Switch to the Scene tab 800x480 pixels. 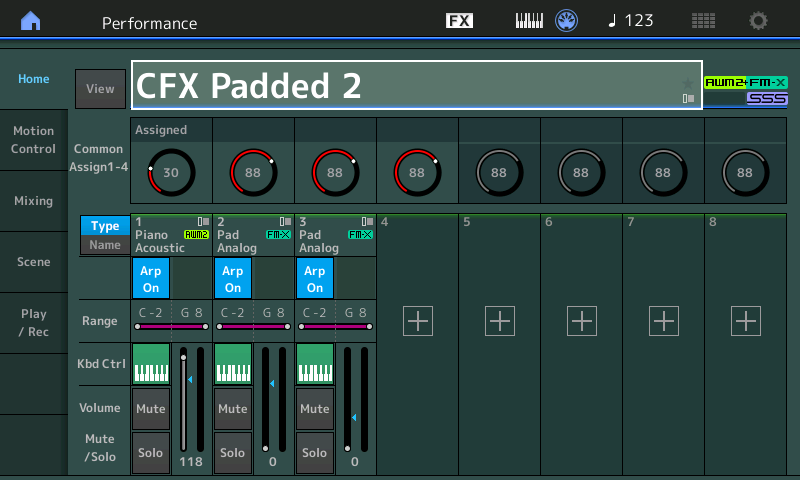pyautogui.click(x=33, y=262)
